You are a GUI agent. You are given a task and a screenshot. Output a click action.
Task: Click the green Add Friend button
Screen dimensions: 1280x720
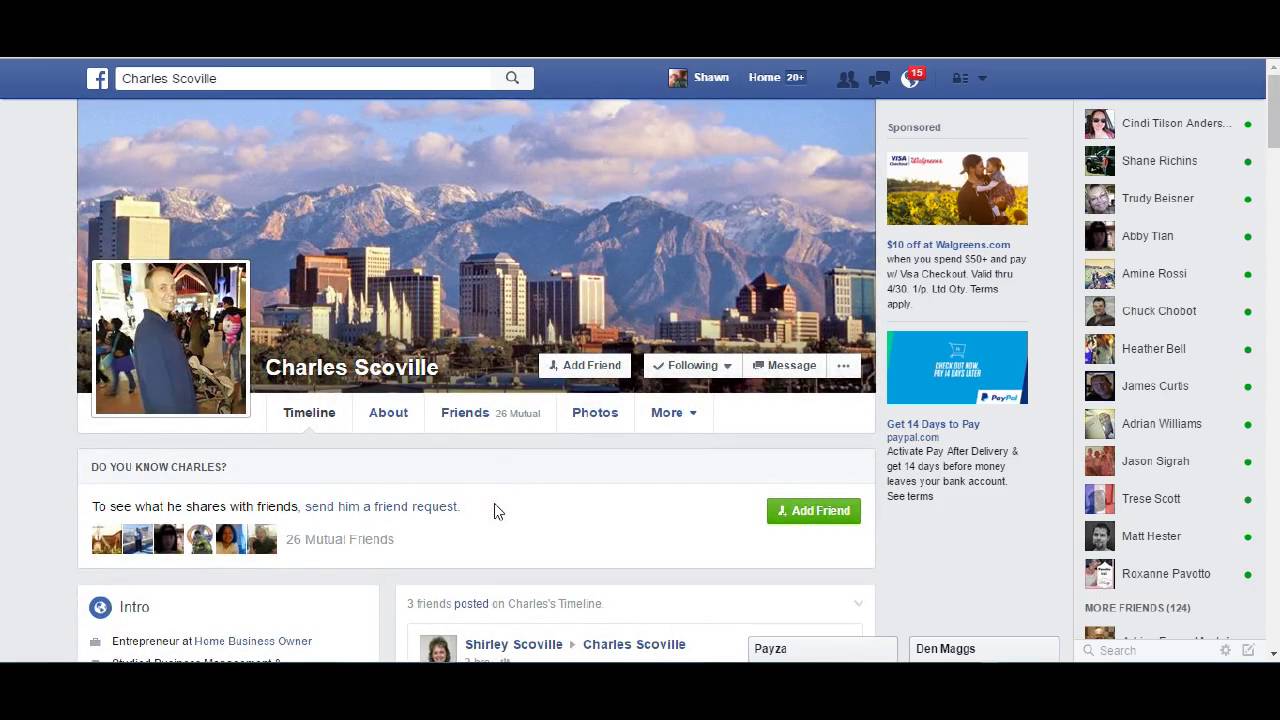[x=814, y=511]
